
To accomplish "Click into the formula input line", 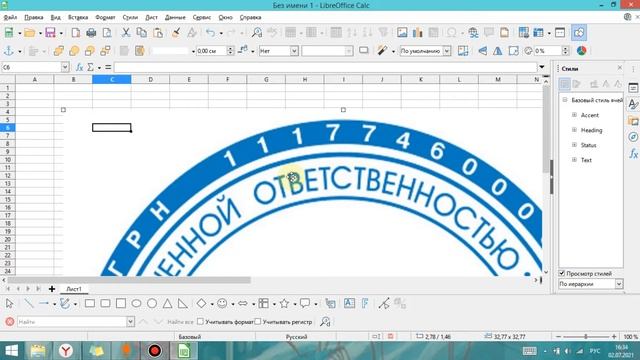I will (325, 67).
